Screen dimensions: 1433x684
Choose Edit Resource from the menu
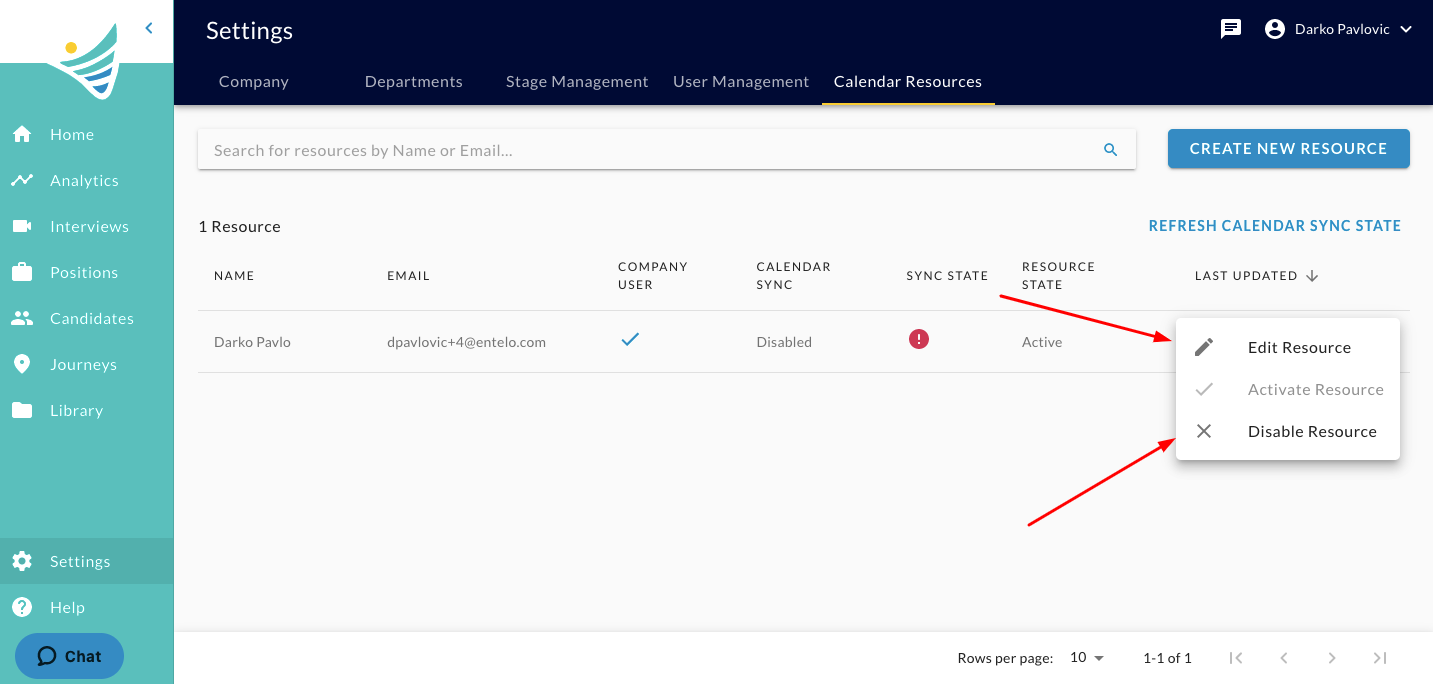tap(1288, 347)
